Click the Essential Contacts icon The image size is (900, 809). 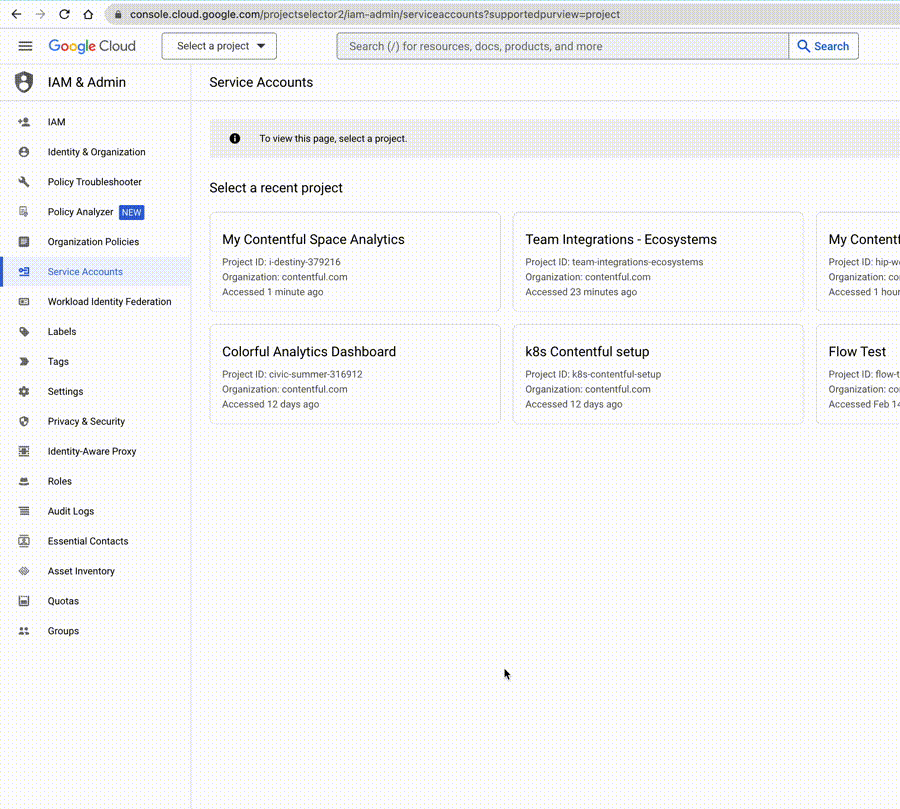pos(24,541)
